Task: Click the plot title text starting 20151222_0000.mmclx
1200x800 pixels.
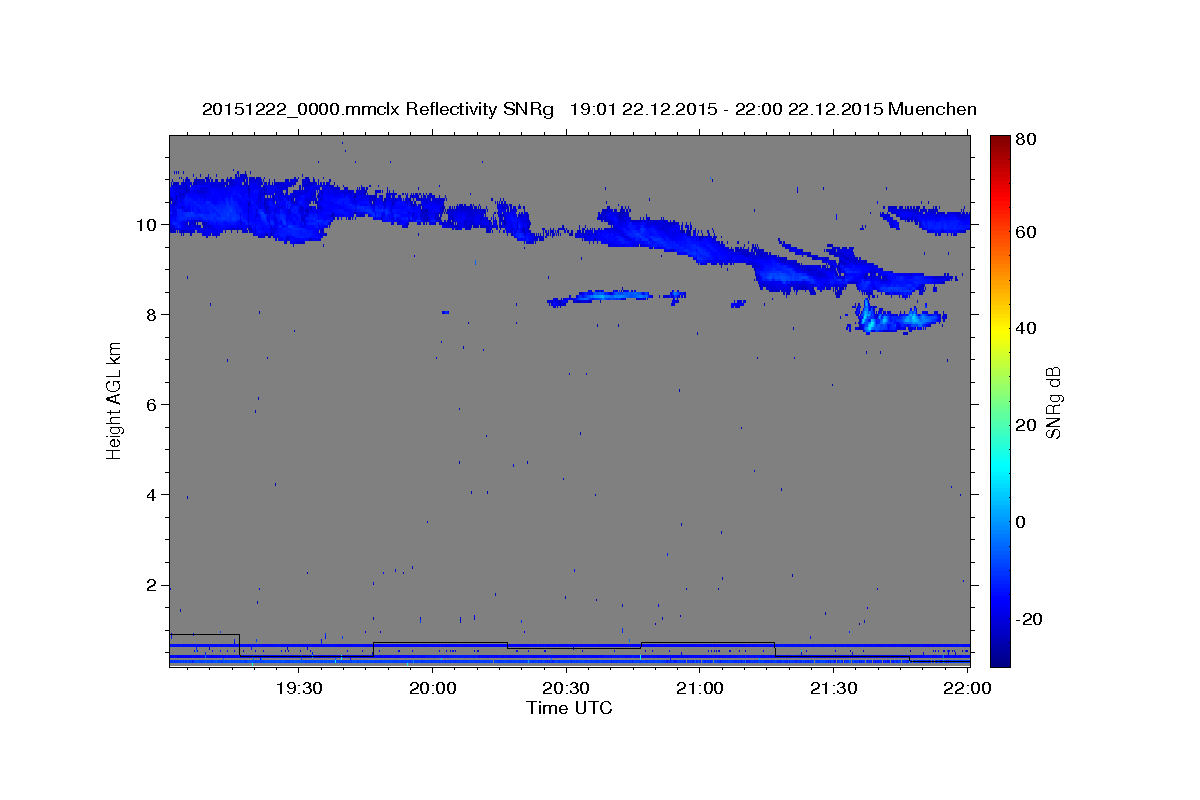Action: pos(589,109)
